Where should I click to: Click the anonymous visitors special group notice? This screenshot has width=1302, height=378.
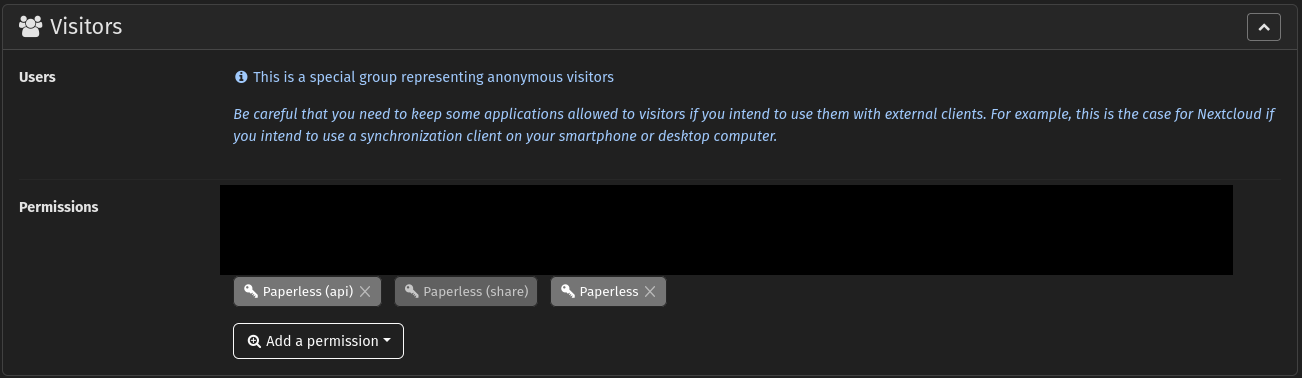coord(433,76)
